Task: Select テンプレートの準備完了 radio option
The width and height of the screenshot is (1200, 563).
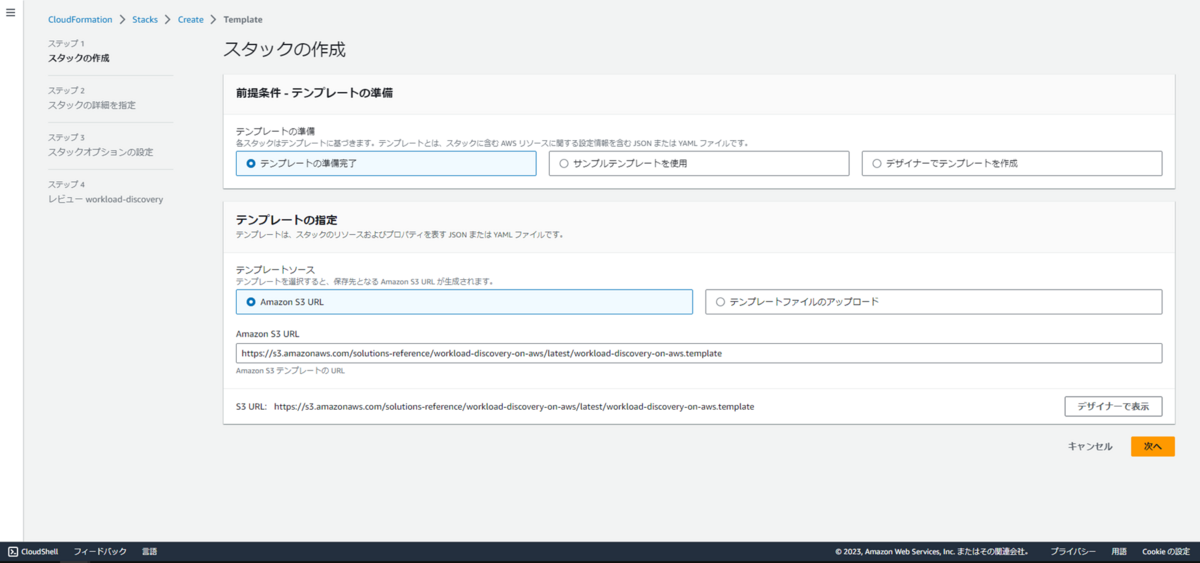Action: click(x=386, y=163)
